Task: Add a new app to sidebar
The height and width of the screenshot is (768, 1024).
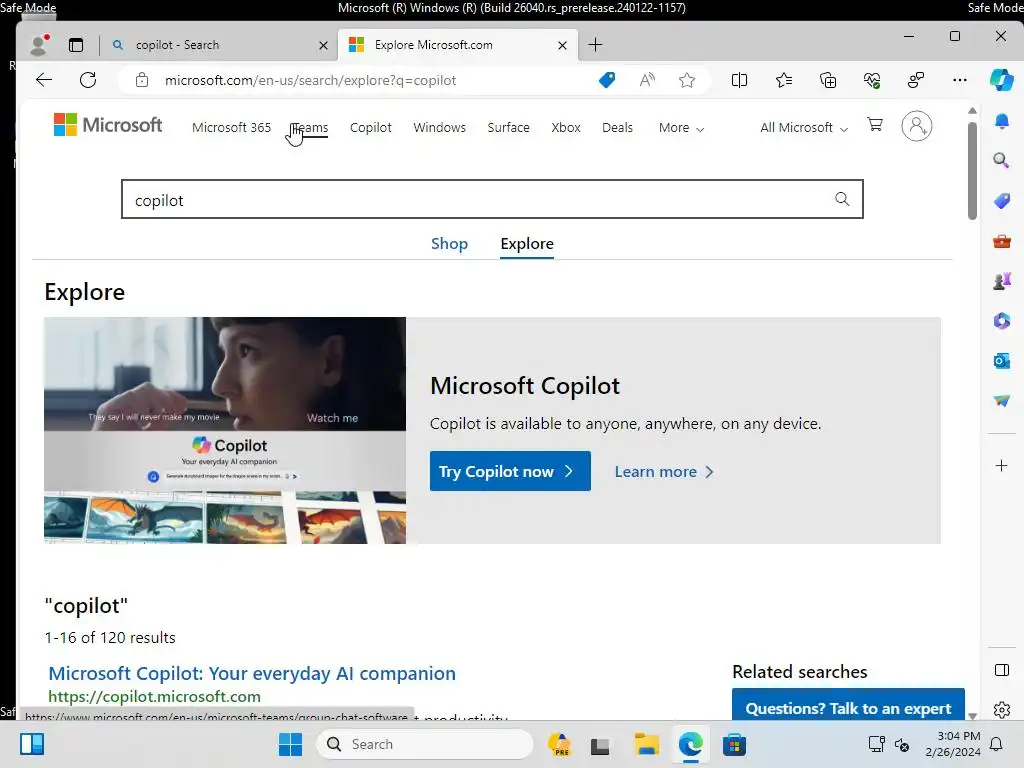Action: click(x=1001, y=466)
